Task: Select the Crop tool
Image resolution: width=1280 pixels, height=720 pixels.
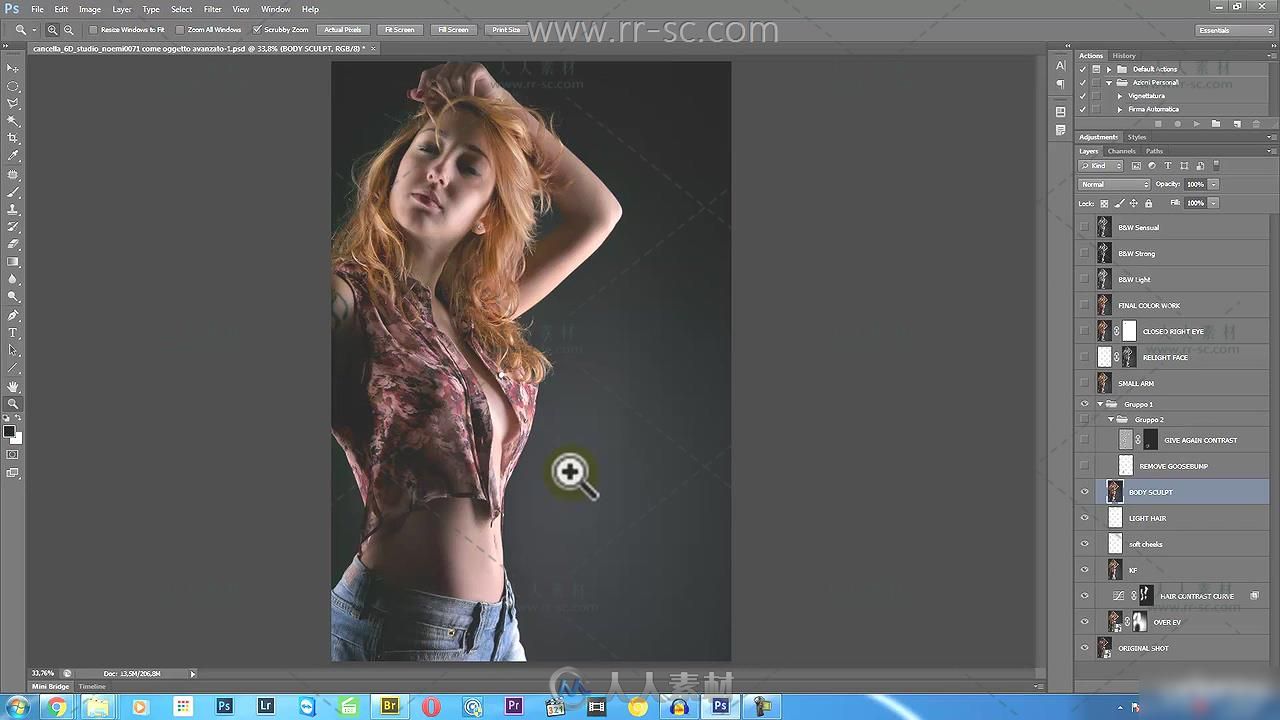Action: pos(13,138)
